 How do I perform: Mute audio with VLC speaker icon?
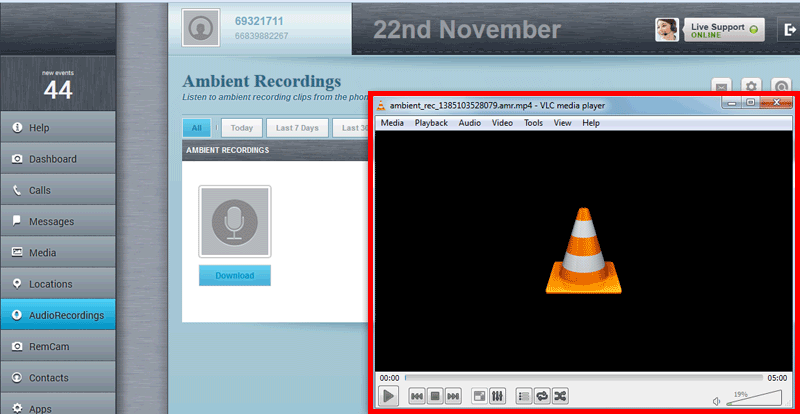[x=716, y=401]
